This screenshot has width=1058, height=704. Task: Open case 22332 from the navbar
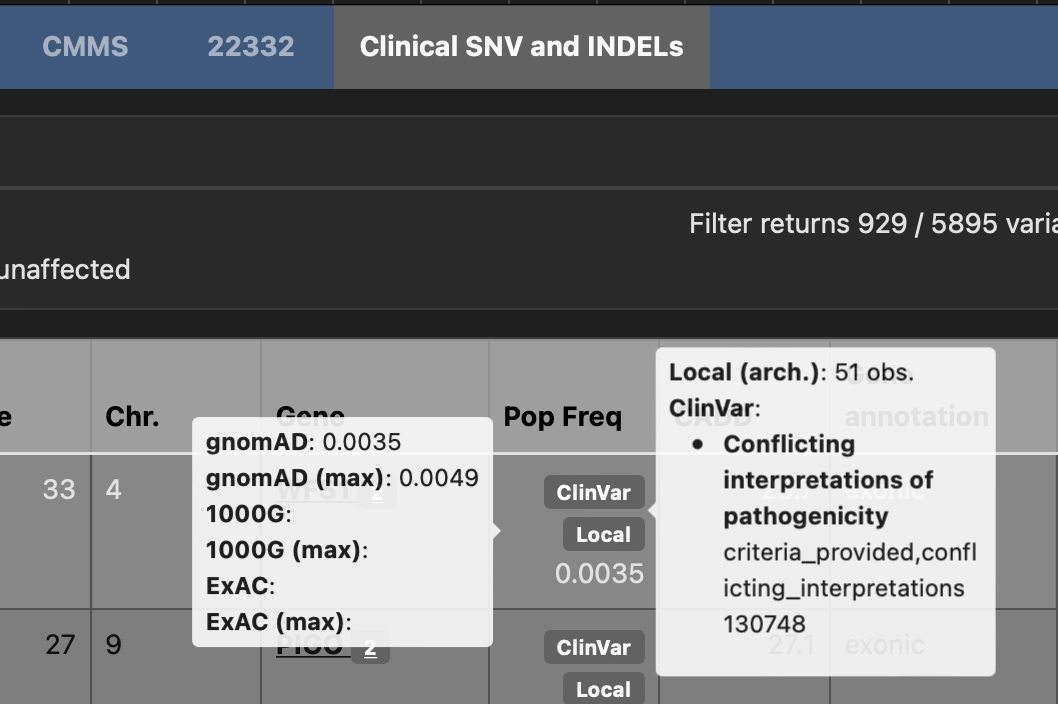pos(250,46)
